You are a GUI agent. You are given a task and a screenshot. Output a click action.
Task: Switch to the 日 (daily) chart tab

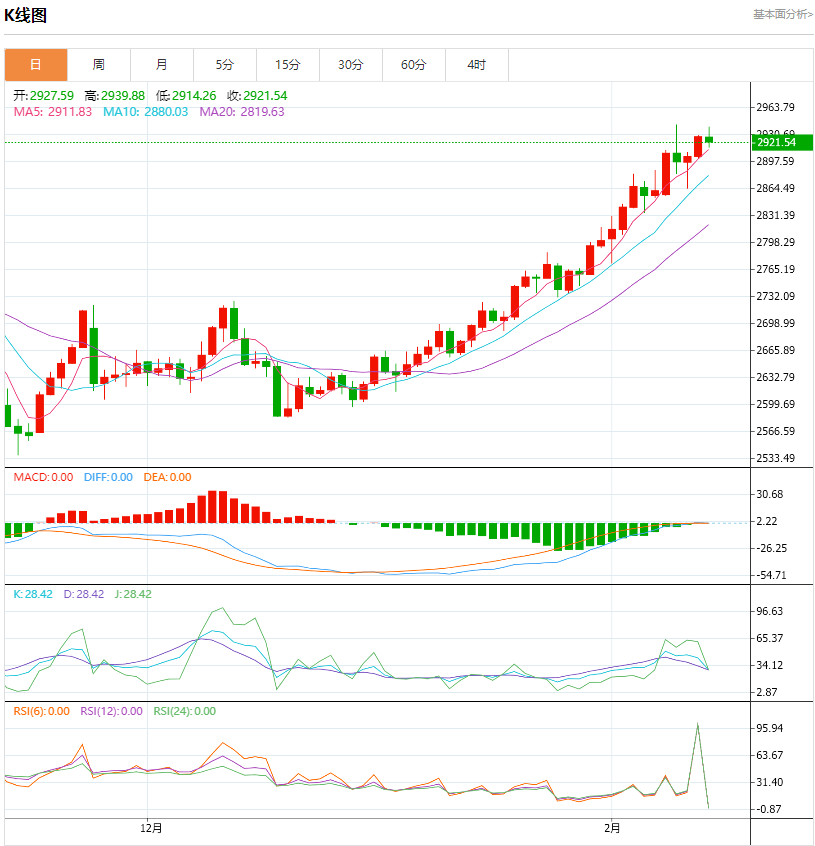pyautogui.click(x=36, y=65)
